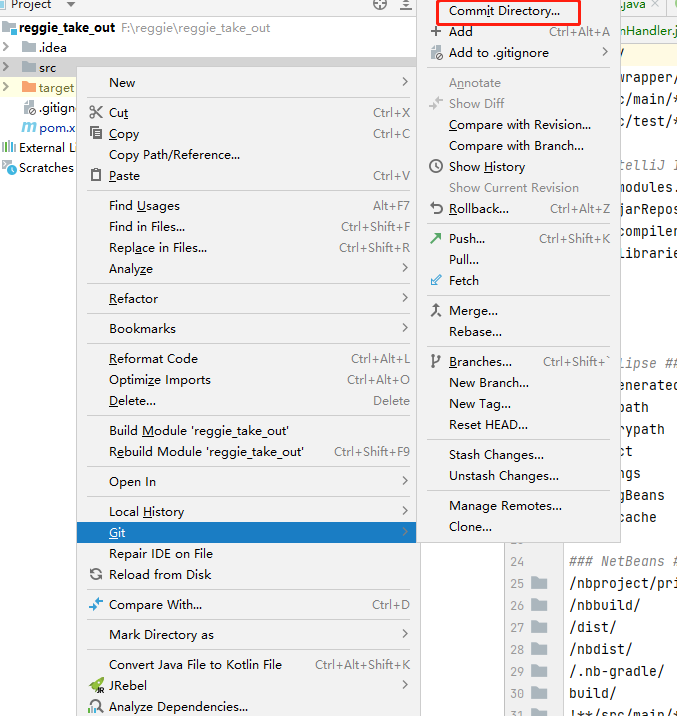Click the Show History clock icon
677x716 pixels.
point(436,166)
